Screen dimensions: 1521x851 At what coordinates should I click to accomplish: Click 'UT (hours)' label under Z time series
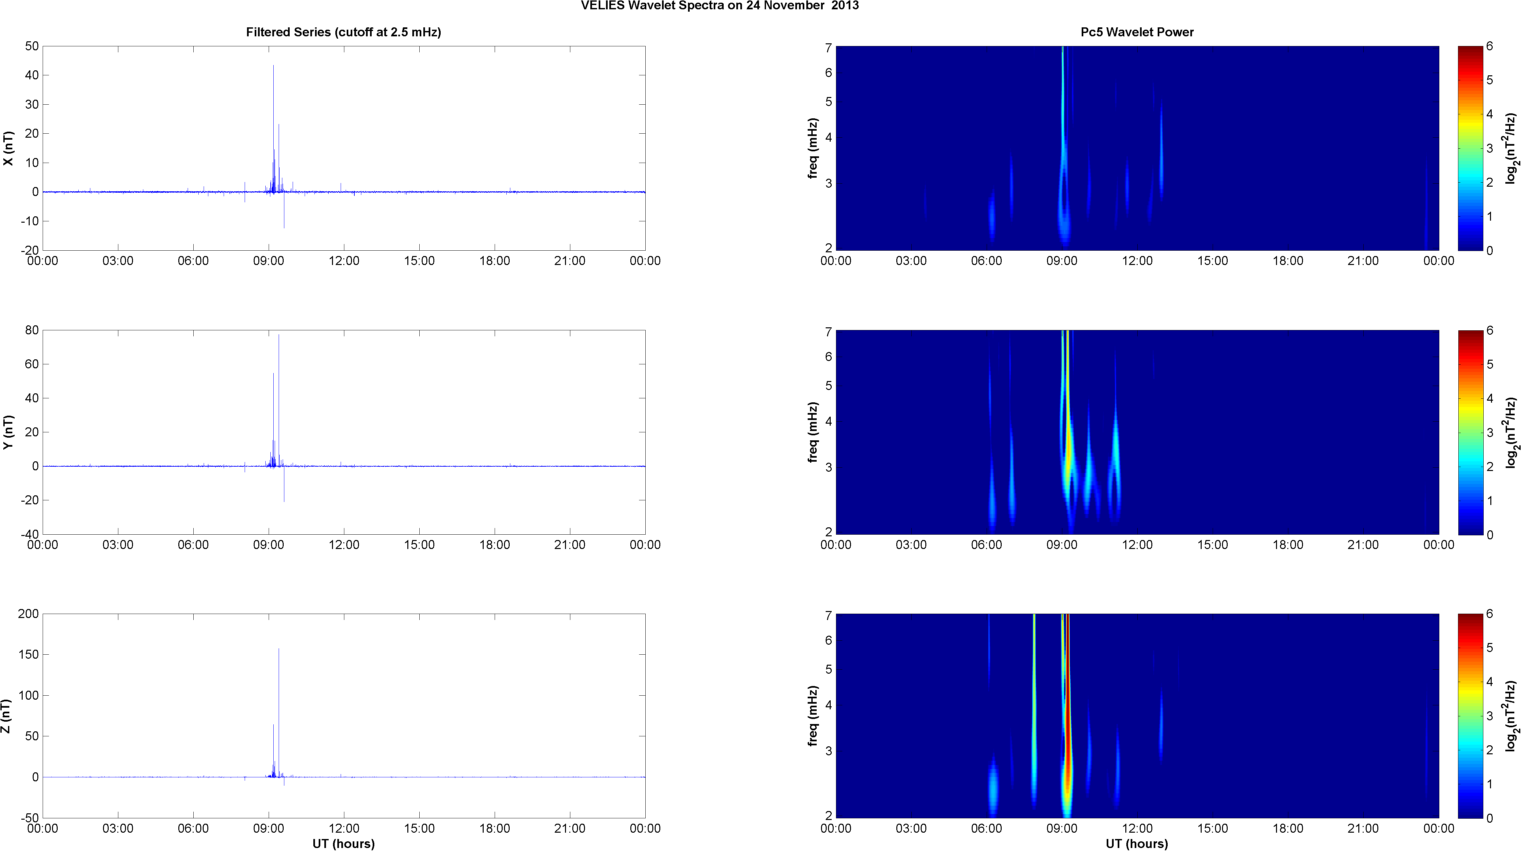[343, 844]
